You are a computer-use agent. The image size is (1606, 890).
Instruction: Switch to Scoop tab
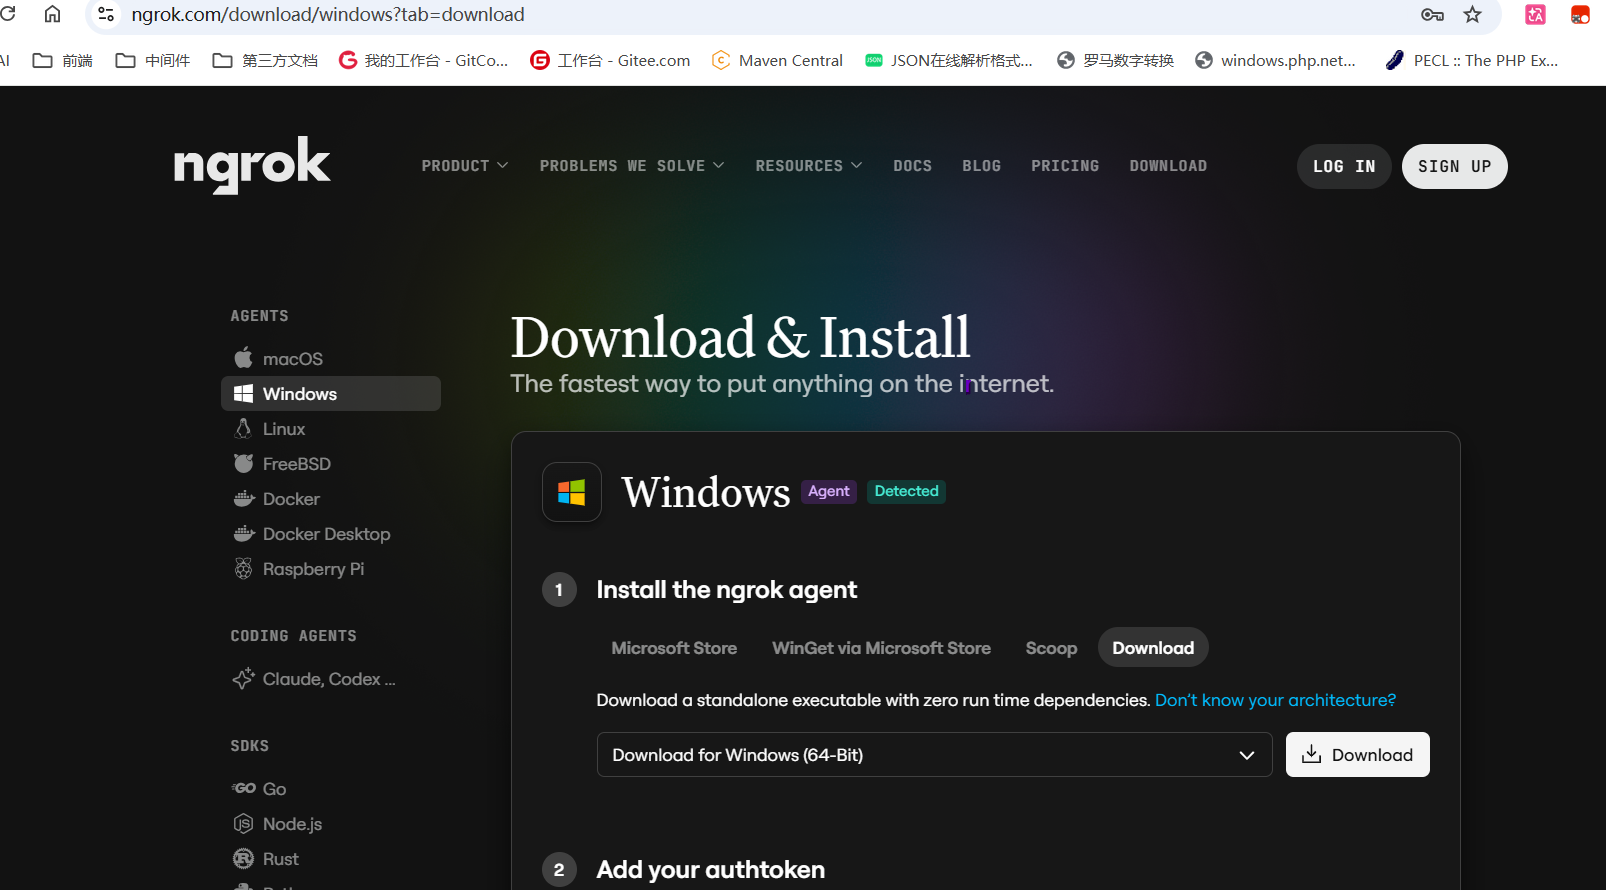point(1051,648)
